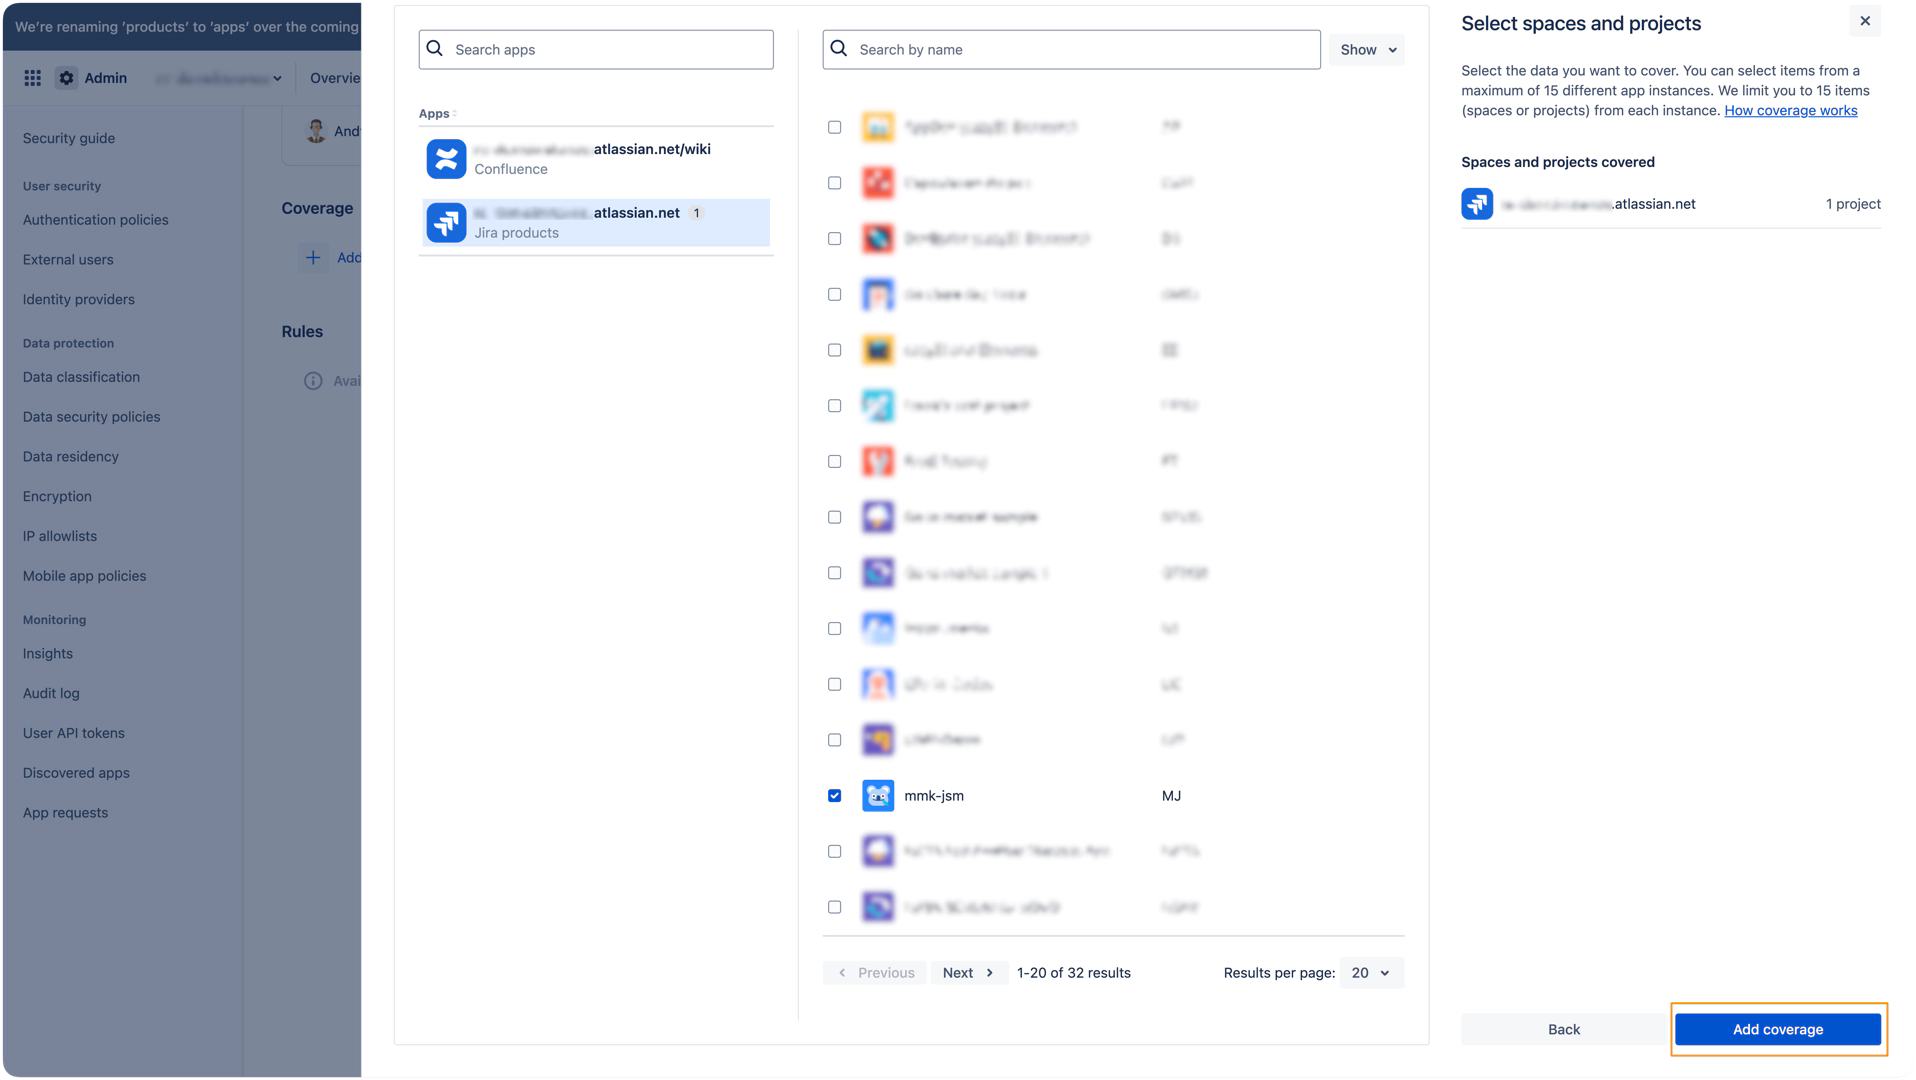Click the app switcher grid icon
The image size is (1916, 1080).
[x=32, y=78]
